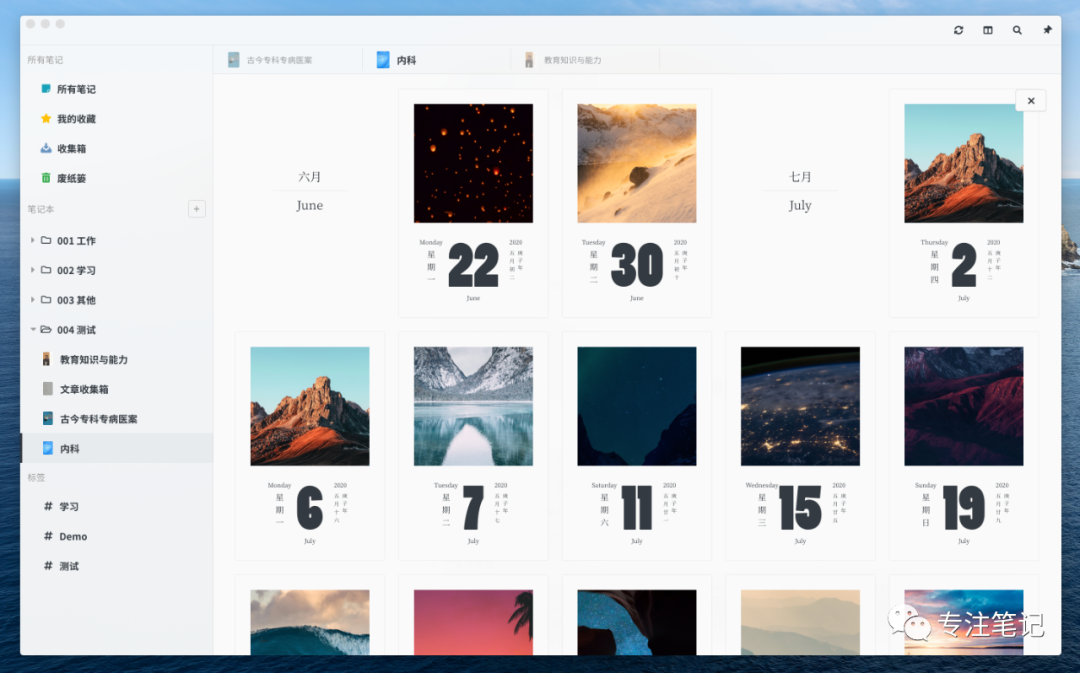Click the blue notebook icon of 内科 in sidebar

coord(48,448)
